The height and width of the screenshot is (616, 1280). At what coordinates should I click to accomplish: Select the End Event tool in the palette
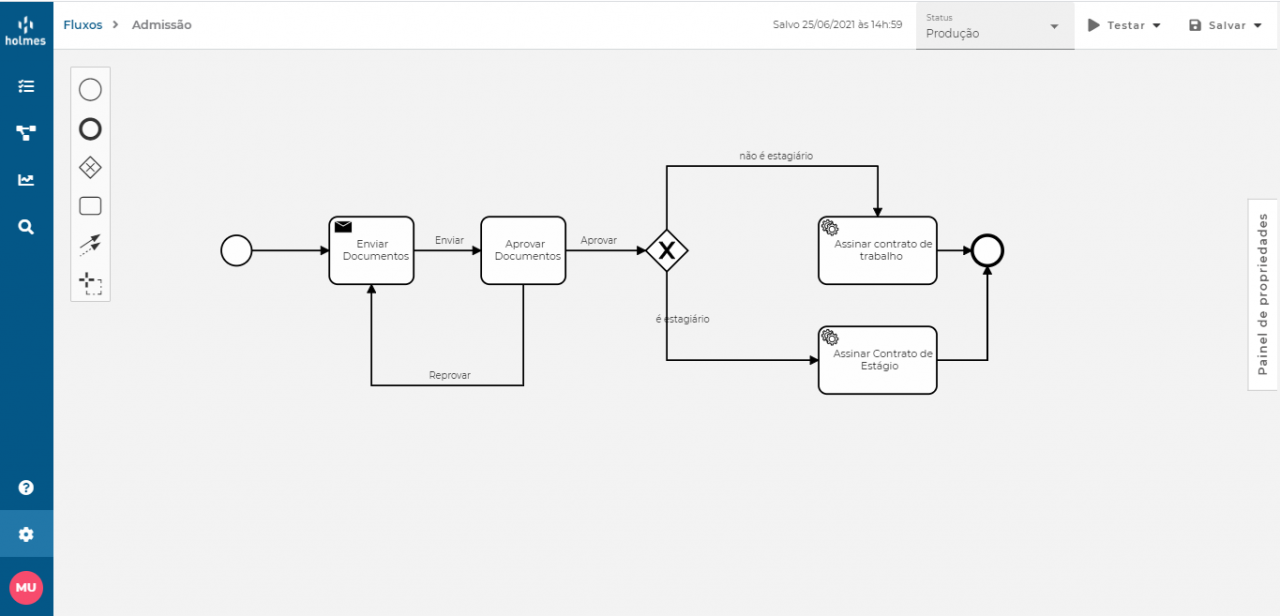90,128
